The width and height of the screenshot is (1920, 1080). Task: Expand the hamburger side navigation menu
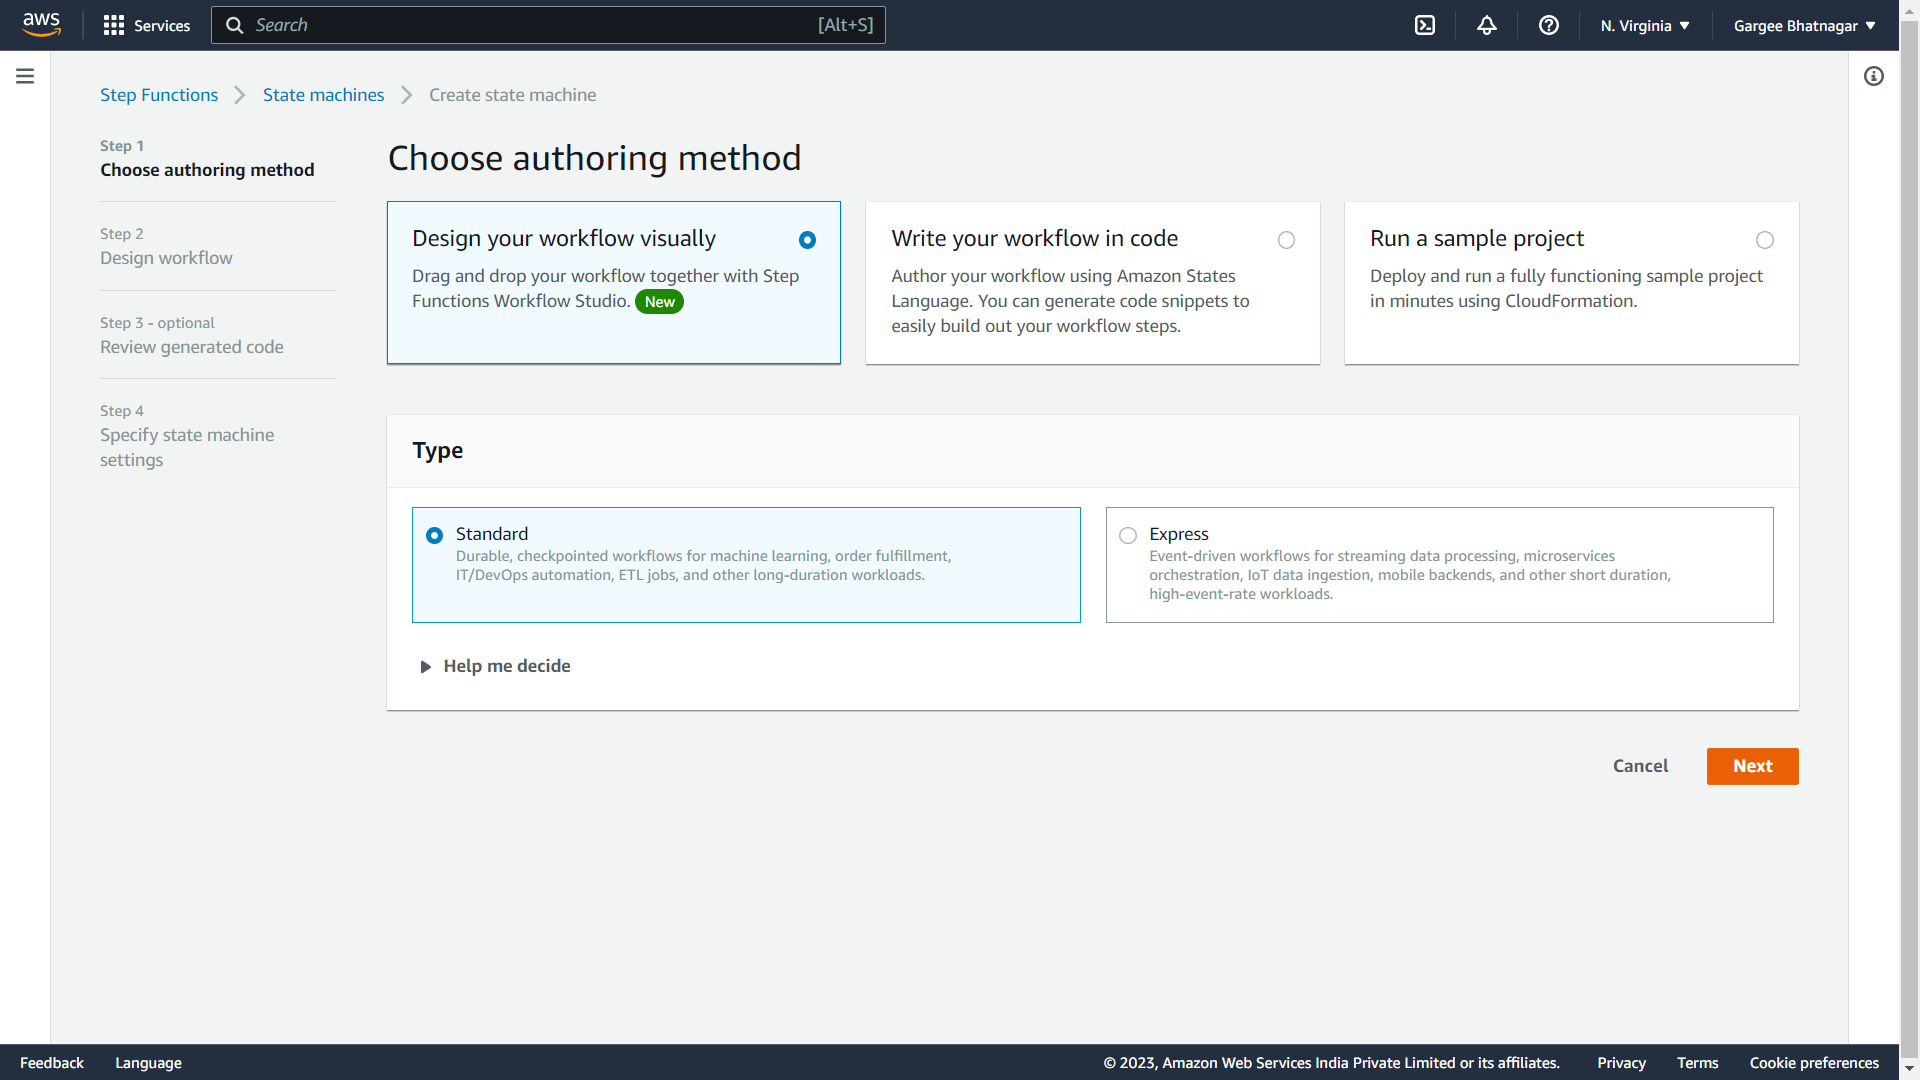point(25,76)
